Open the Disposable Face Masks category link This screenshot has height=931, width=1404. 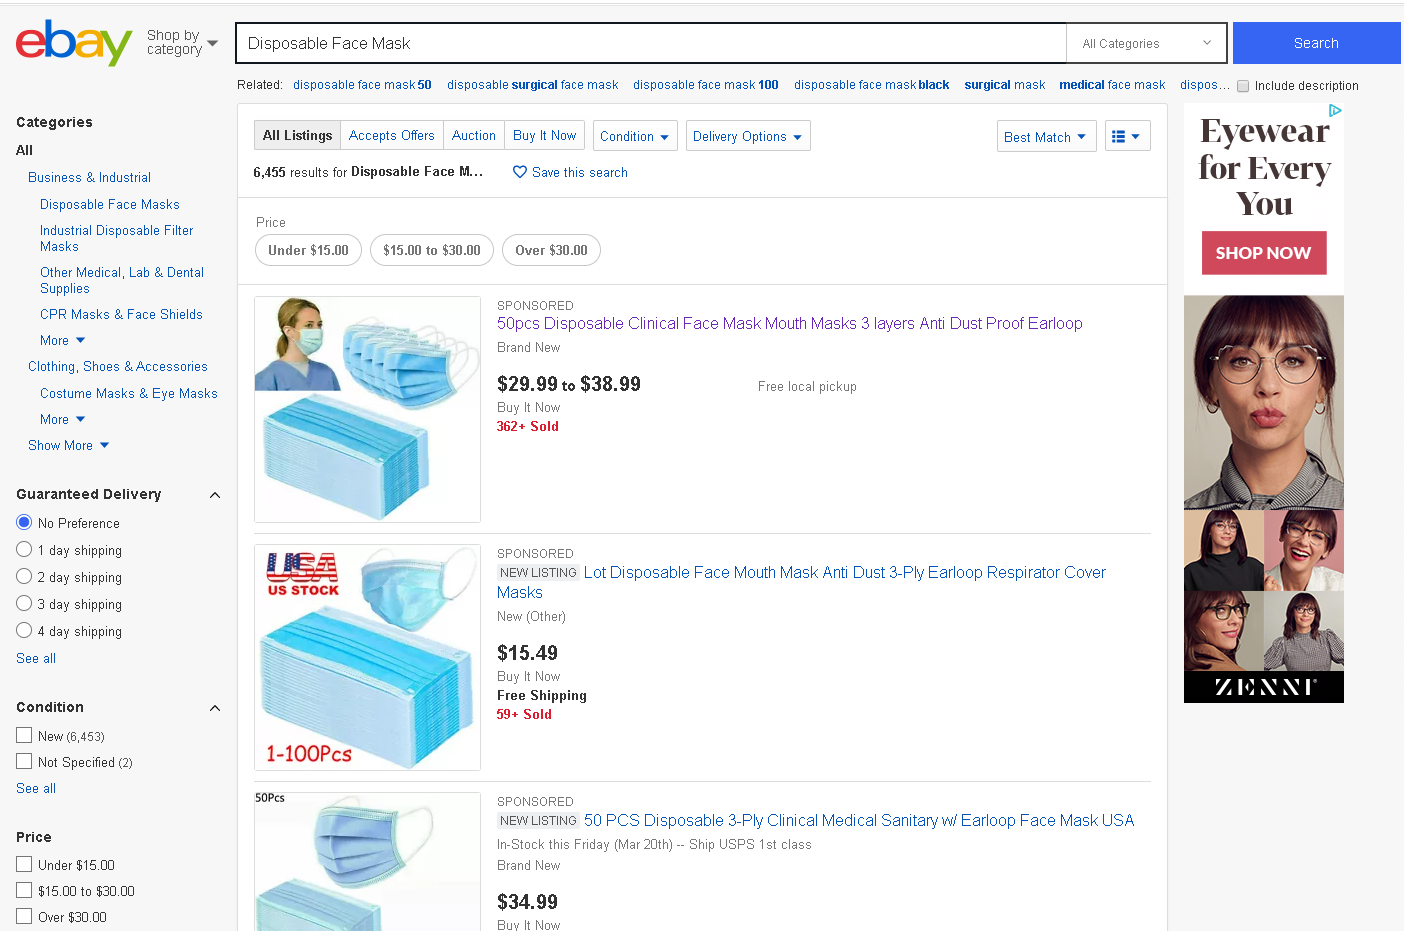[x=110, y=204]
